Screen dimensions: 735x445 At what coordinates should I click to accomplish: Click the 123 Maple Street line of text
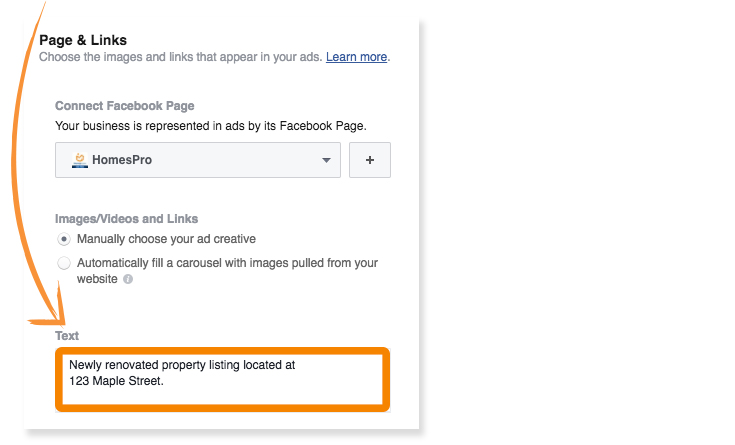point(116,381)
